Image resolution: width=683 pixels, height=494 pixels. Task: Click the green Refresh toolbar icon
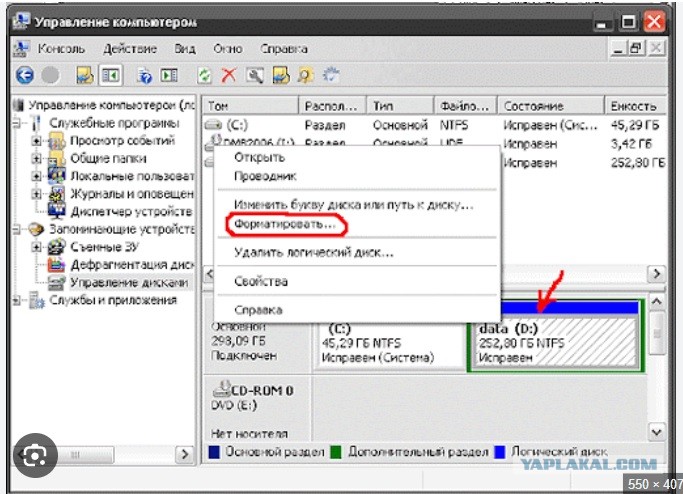point(204,75)
